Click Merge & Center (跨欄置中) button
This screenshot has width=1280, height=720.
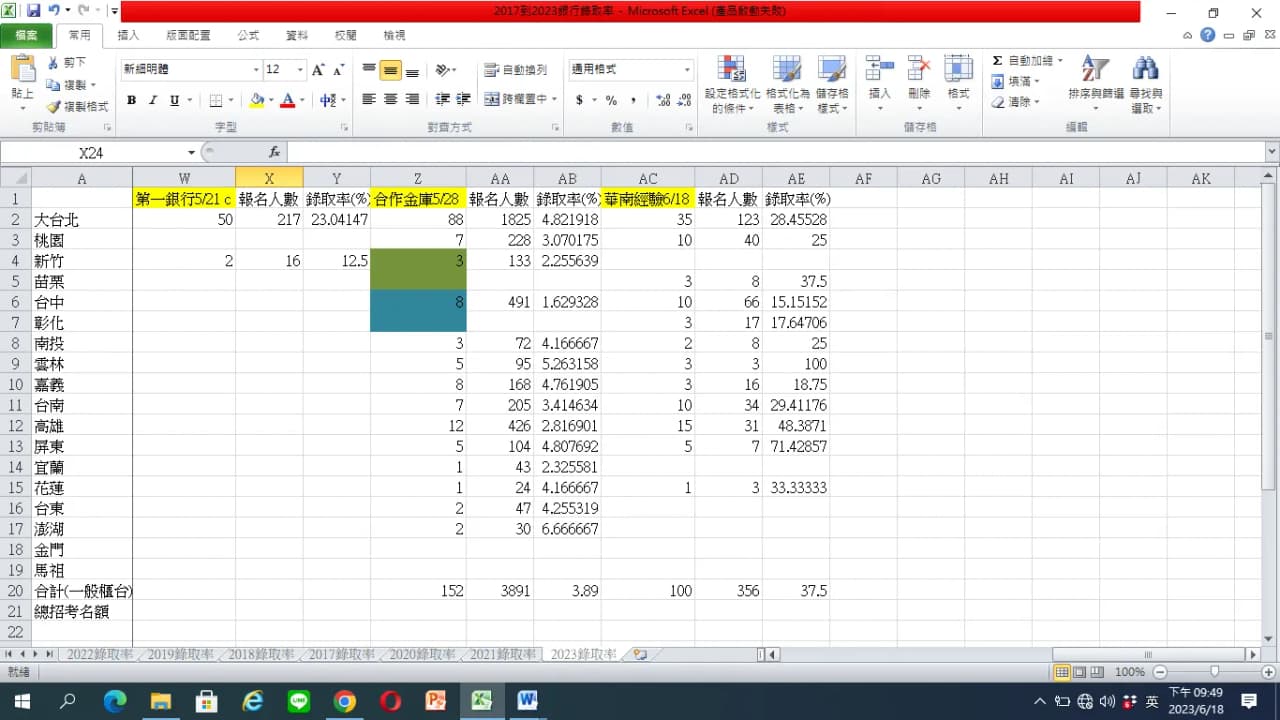point(516,100)
